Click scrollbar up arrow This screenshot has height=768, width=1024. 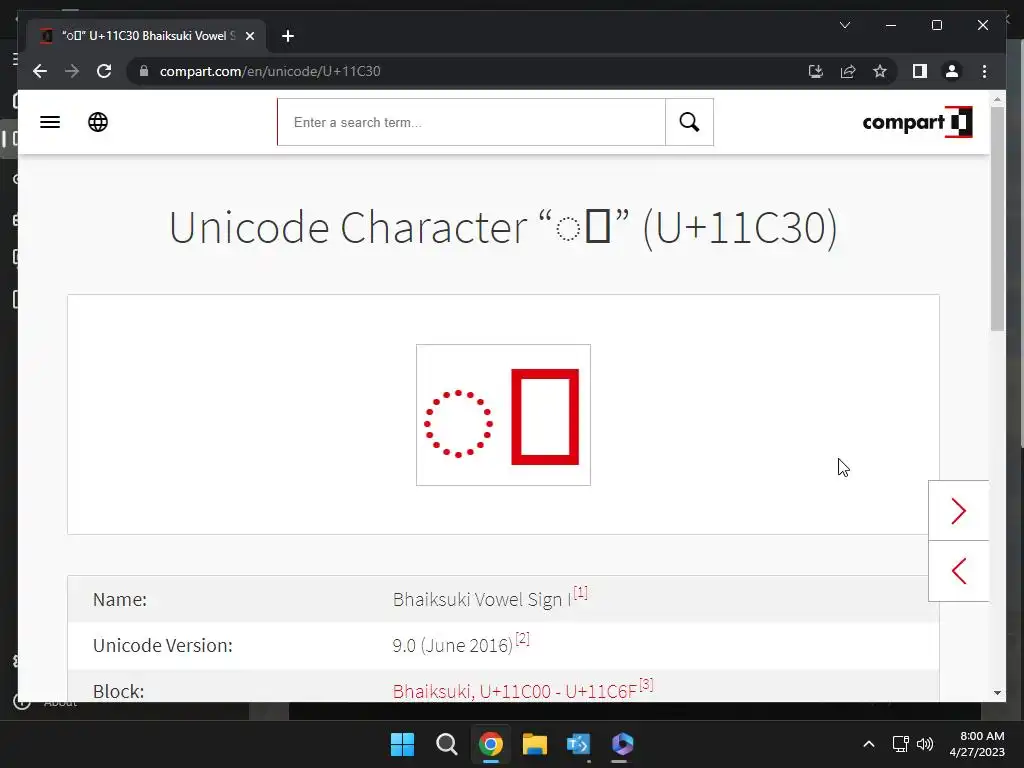tap(997, 99)
